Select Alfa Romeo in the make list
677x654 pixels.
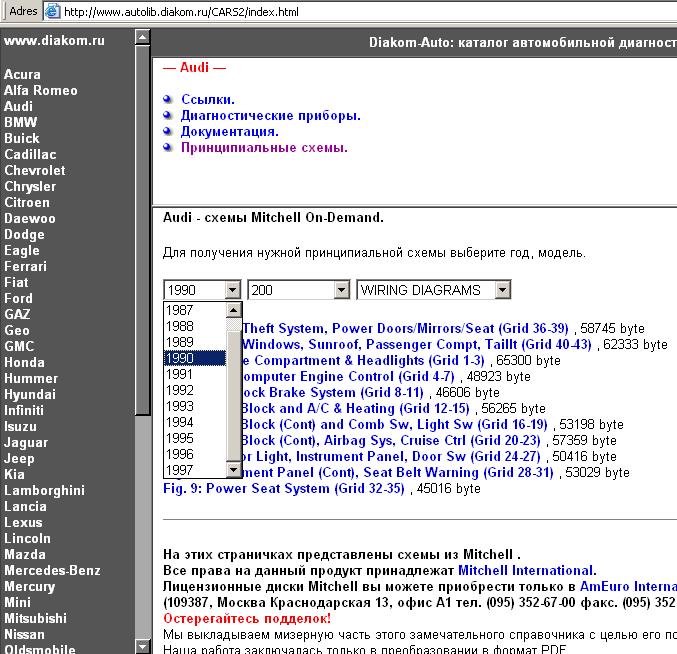pos(41,90)
